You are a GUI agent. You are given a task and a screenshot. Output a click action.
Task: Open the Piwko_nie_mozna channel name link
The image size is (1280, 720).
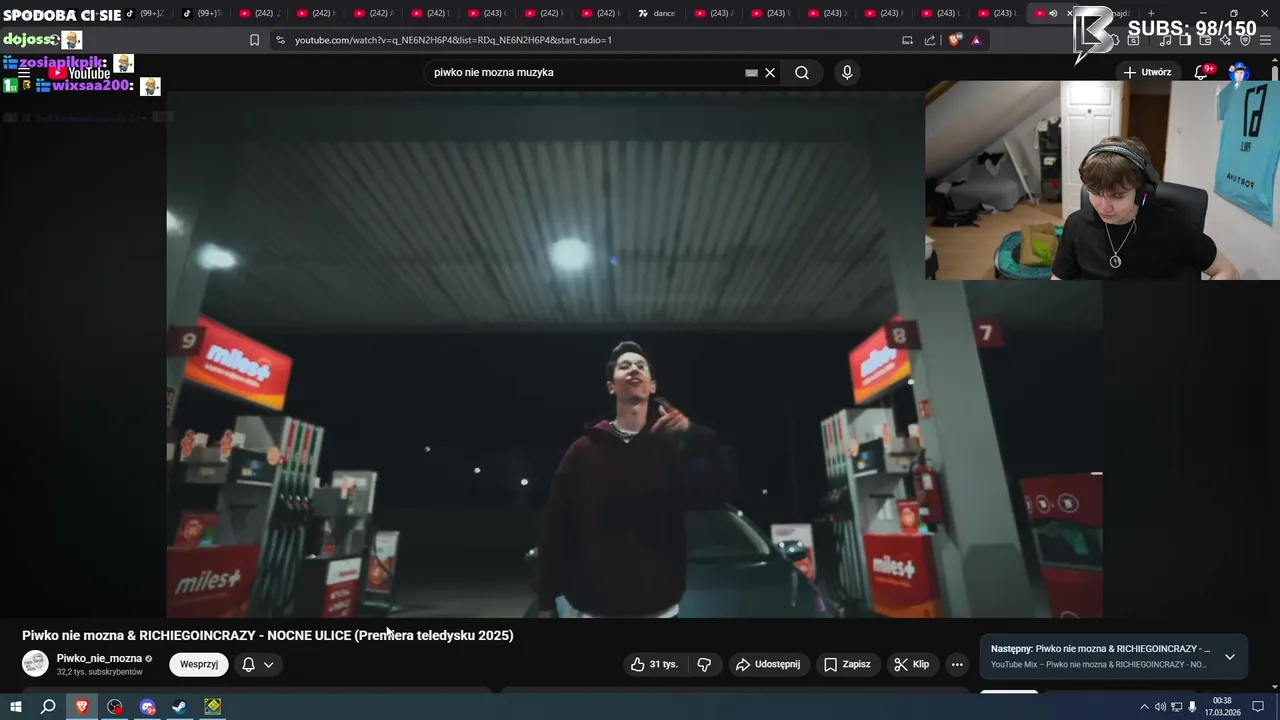(x=99, y=658)
